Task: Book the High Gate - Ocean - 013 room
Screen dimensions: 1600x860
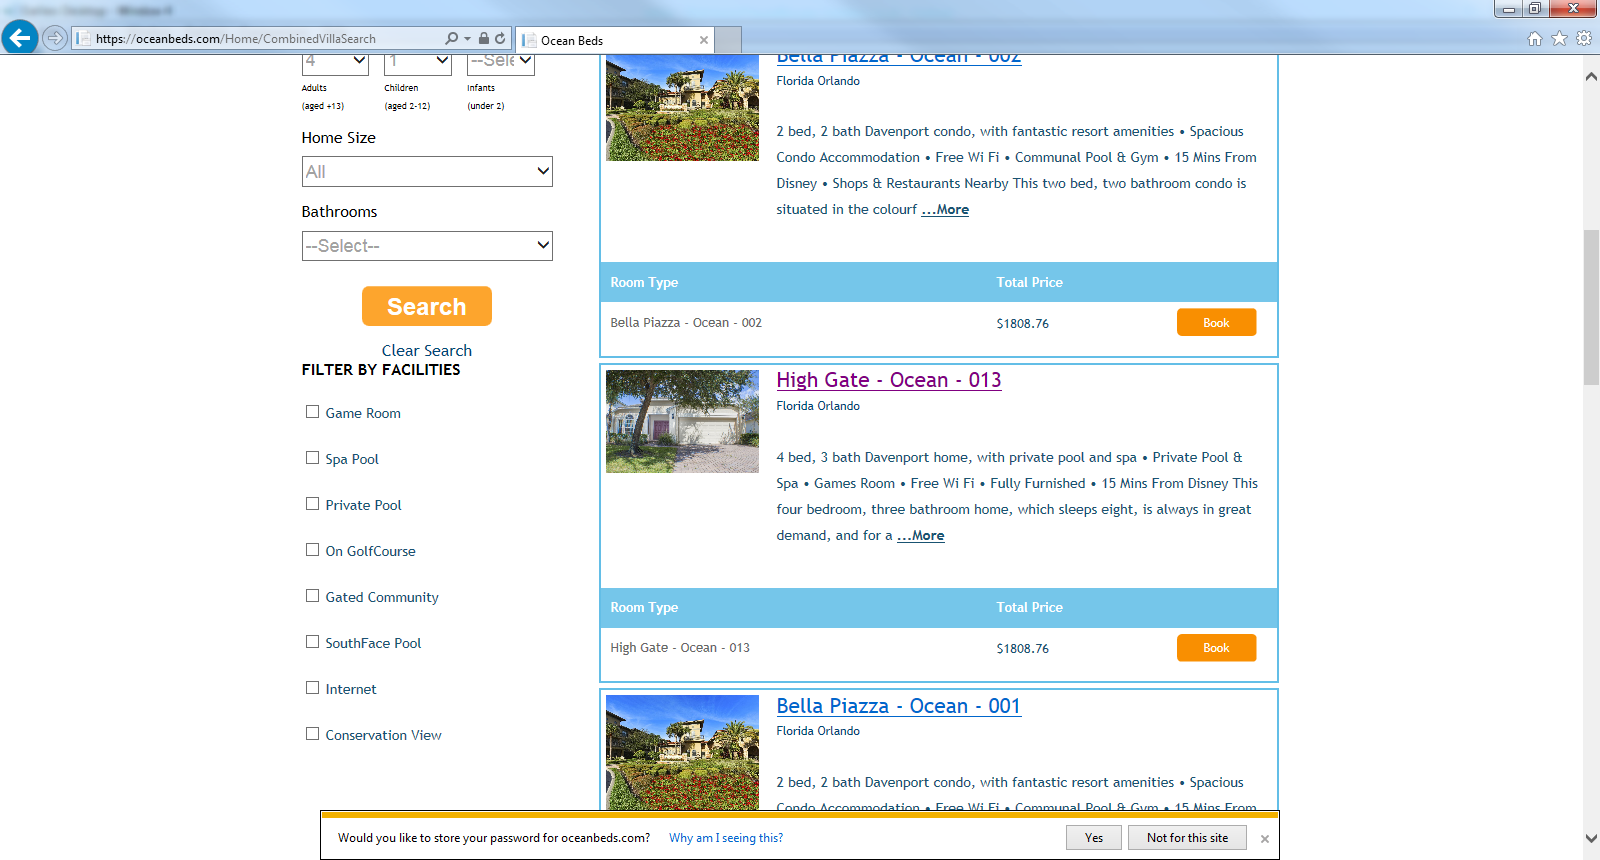Action: [1216, 648]
